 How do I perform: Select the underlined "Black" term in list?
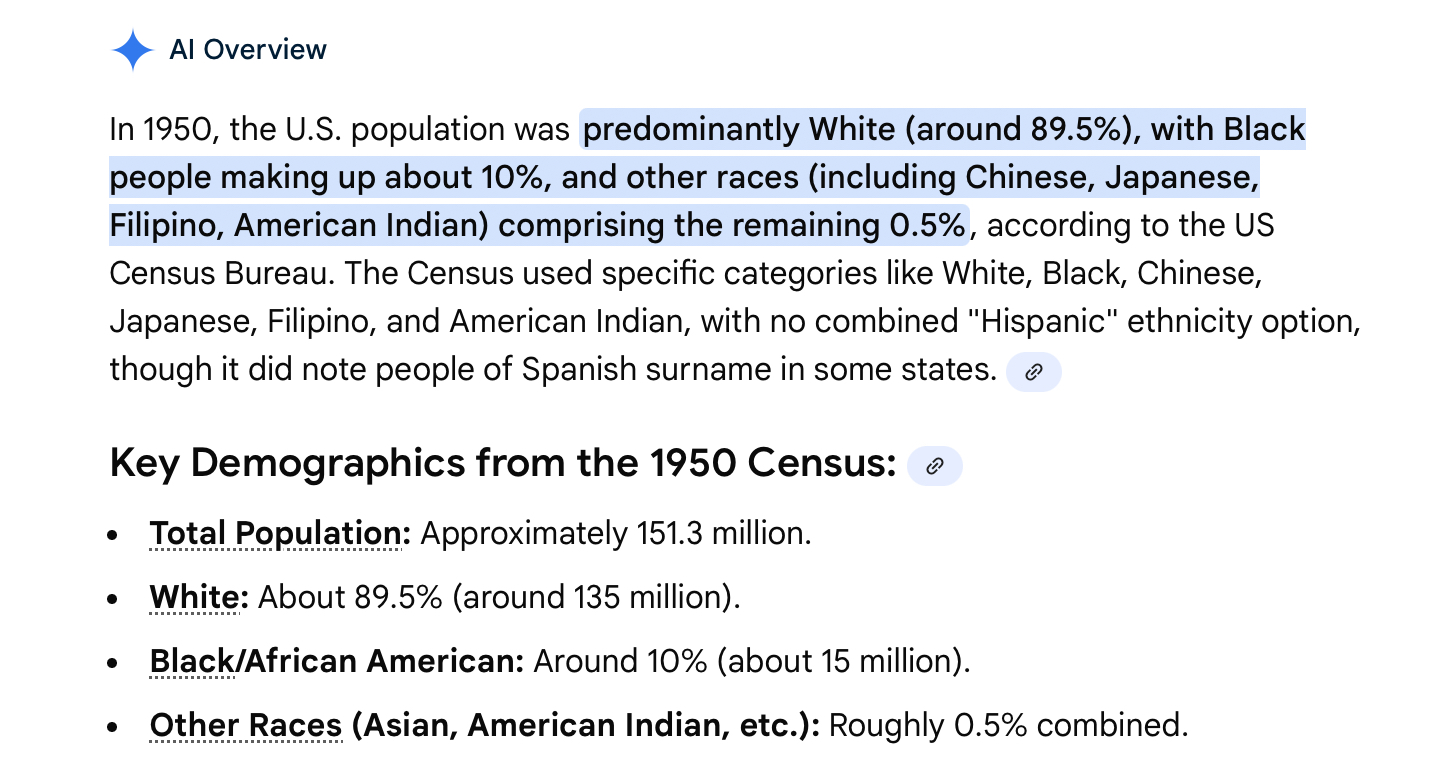(192, 662)
